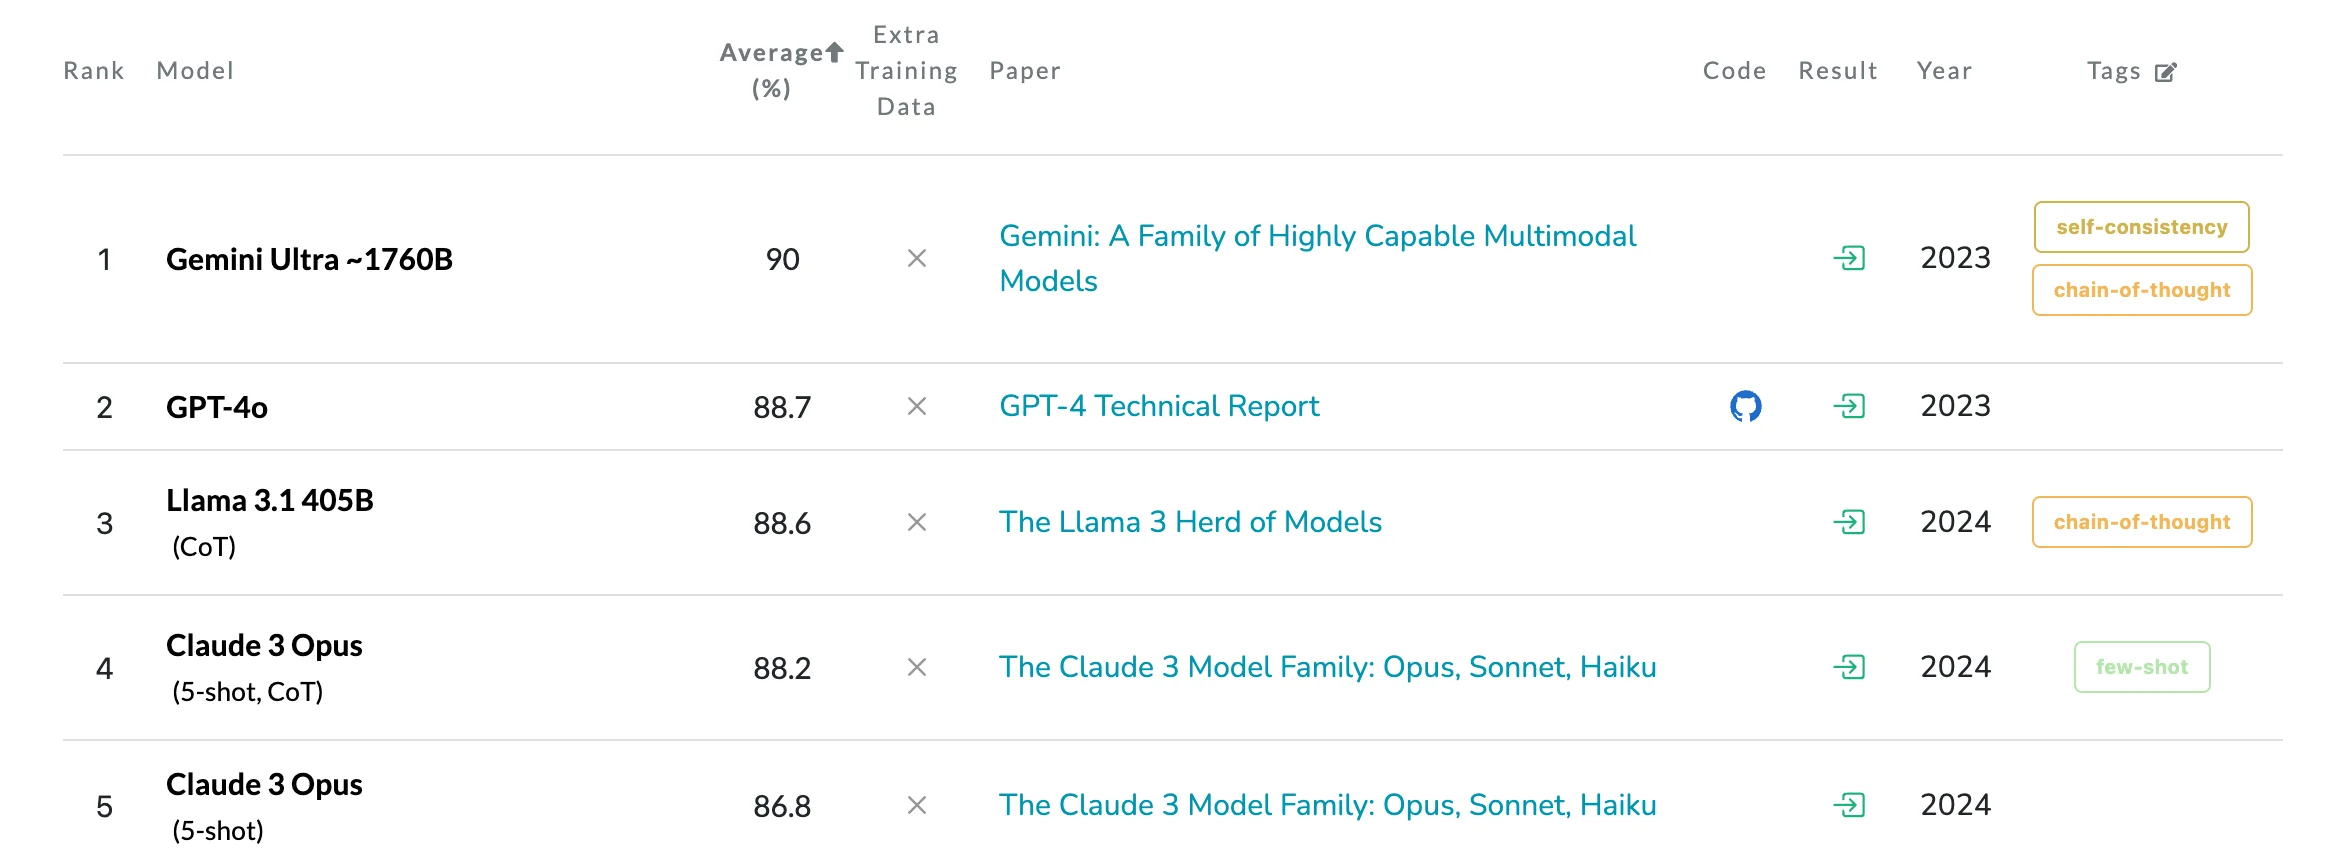Click the edit icon next to Tags header
The image size is (2344, 862).
pos(2166,70)
